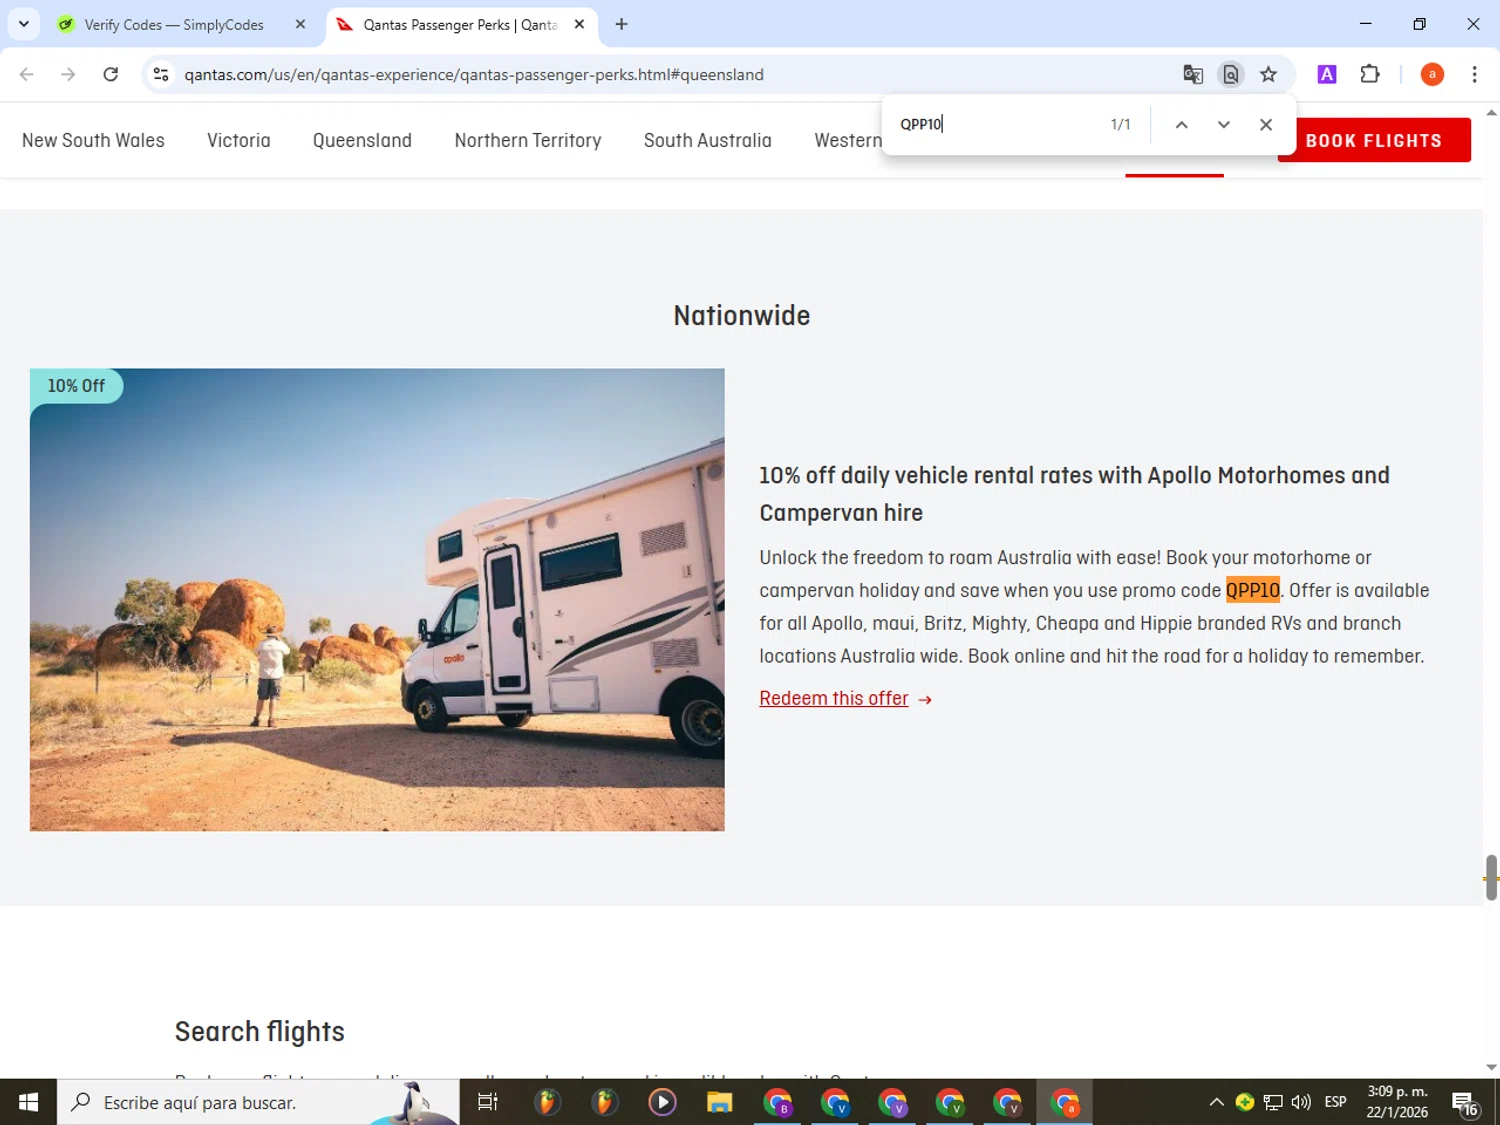Open a new browser tab
The width and height of the screenshot is (1500, 1125).
tap(621, 25)
